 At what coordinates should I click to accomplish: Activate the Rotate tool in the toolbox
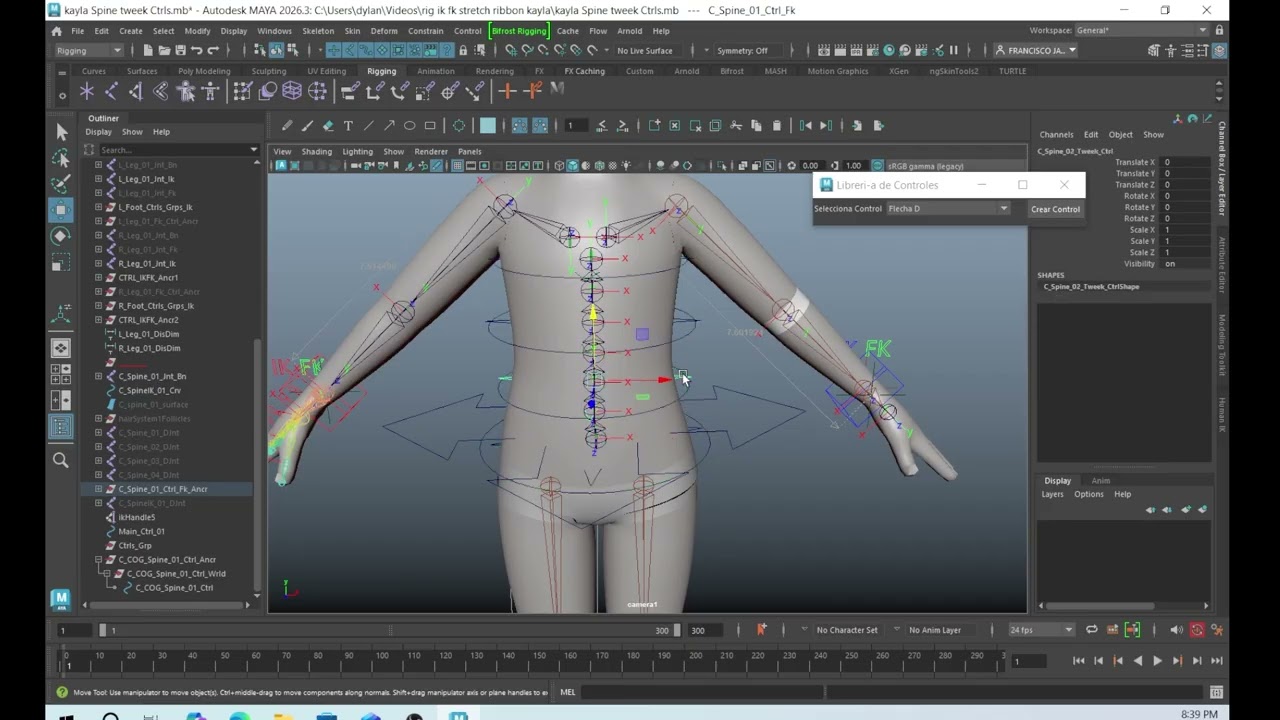(61, 236)
